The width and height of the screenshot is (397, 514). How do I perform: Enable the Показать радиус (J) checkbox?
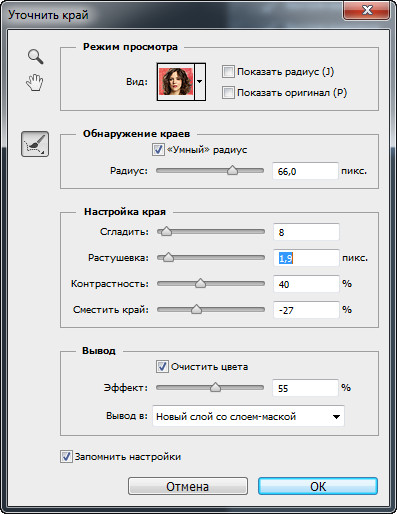(228, 72)
